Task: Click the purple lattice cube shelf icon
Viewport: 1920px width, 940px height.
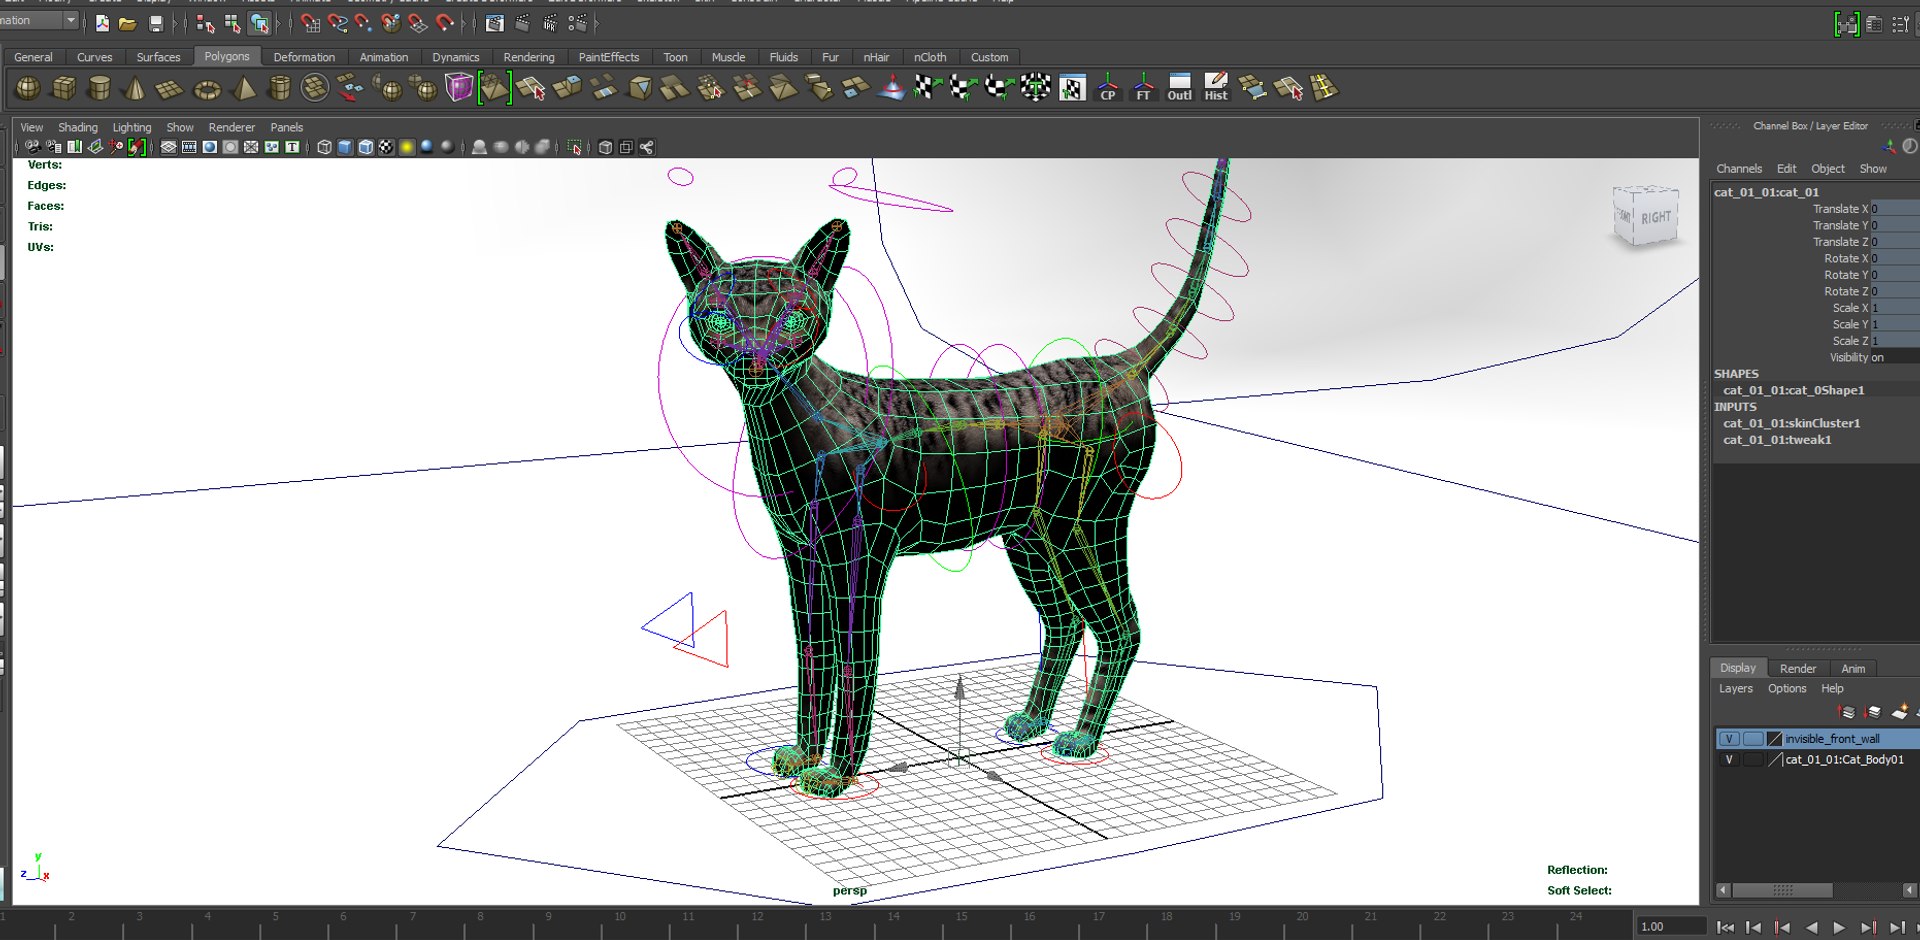Action: (459, 88)
